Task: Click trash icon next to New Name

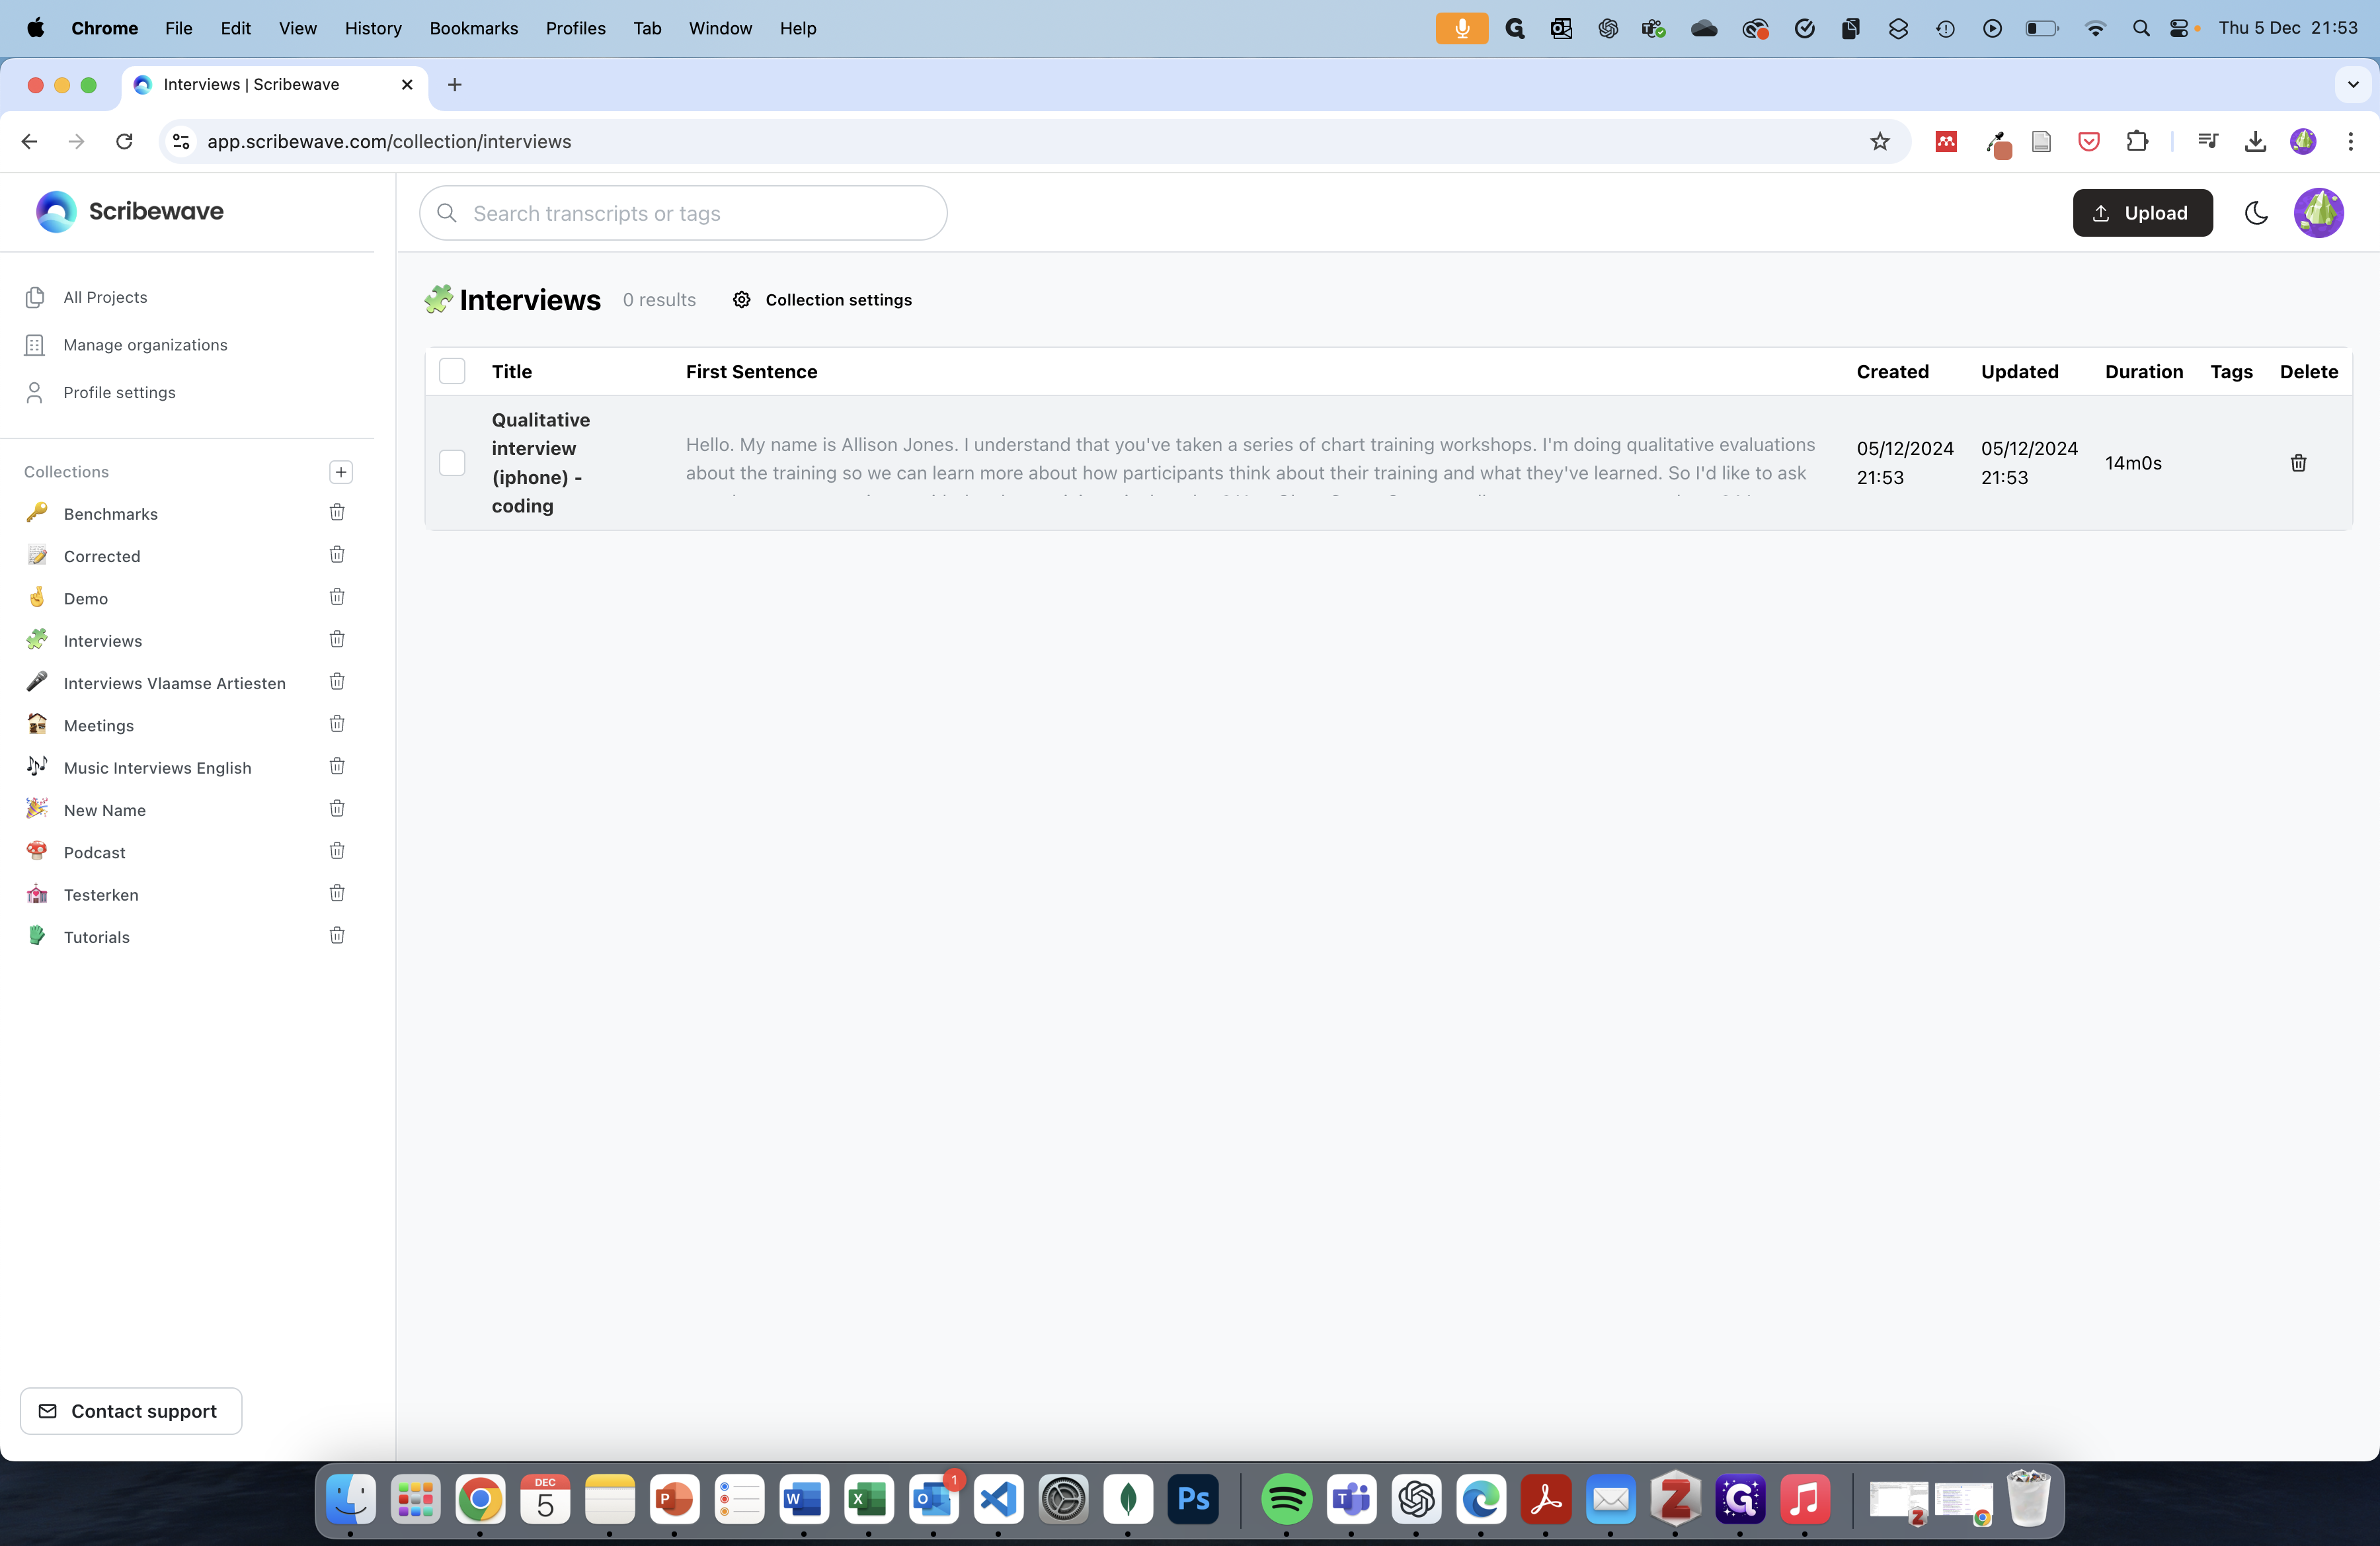Action: (x=337, y=808)
